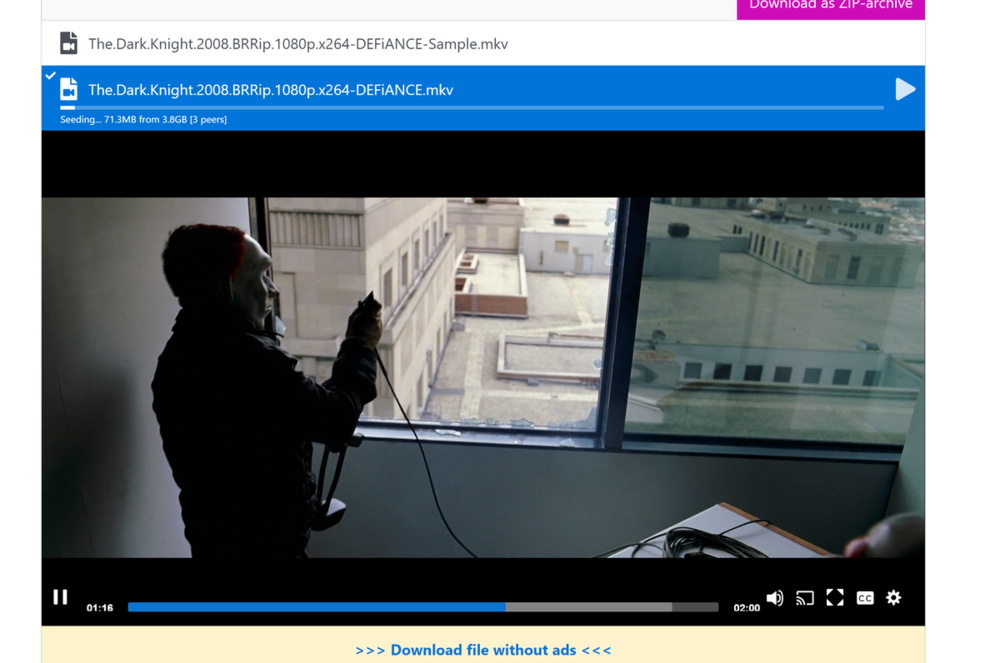The height and width of the screenshot is (663, 1000).
Task: Select The.Dark.Knight DEFiANCE.mkv file name
Action: [270, 90]
